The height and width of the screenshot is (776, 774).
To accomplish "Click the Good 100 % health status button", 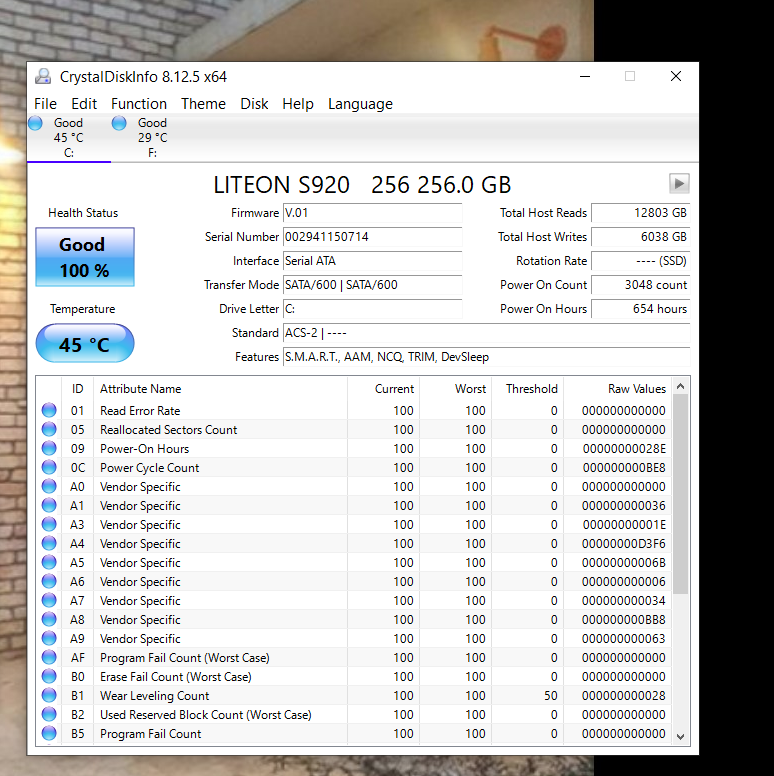I will pyautogui.click(x=85, y=257).
